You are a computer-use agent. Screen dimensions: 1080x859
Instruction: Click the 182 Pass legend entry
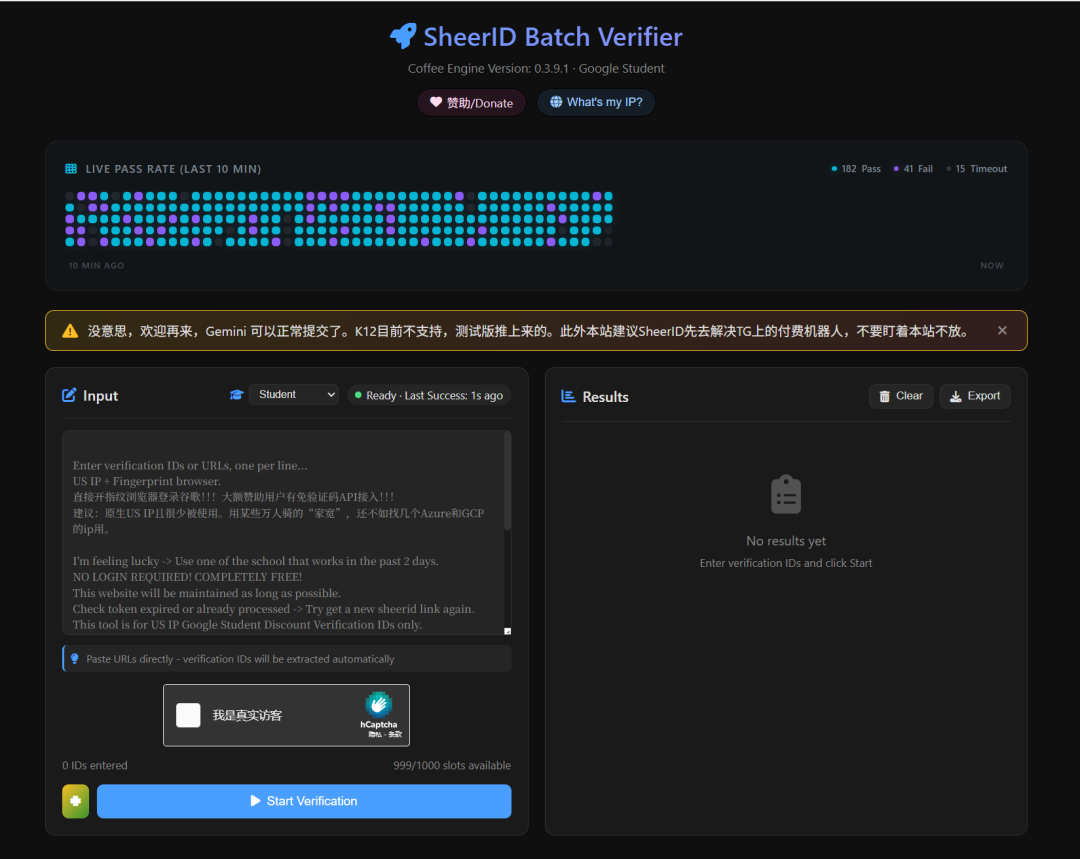(x=856, y=169)
